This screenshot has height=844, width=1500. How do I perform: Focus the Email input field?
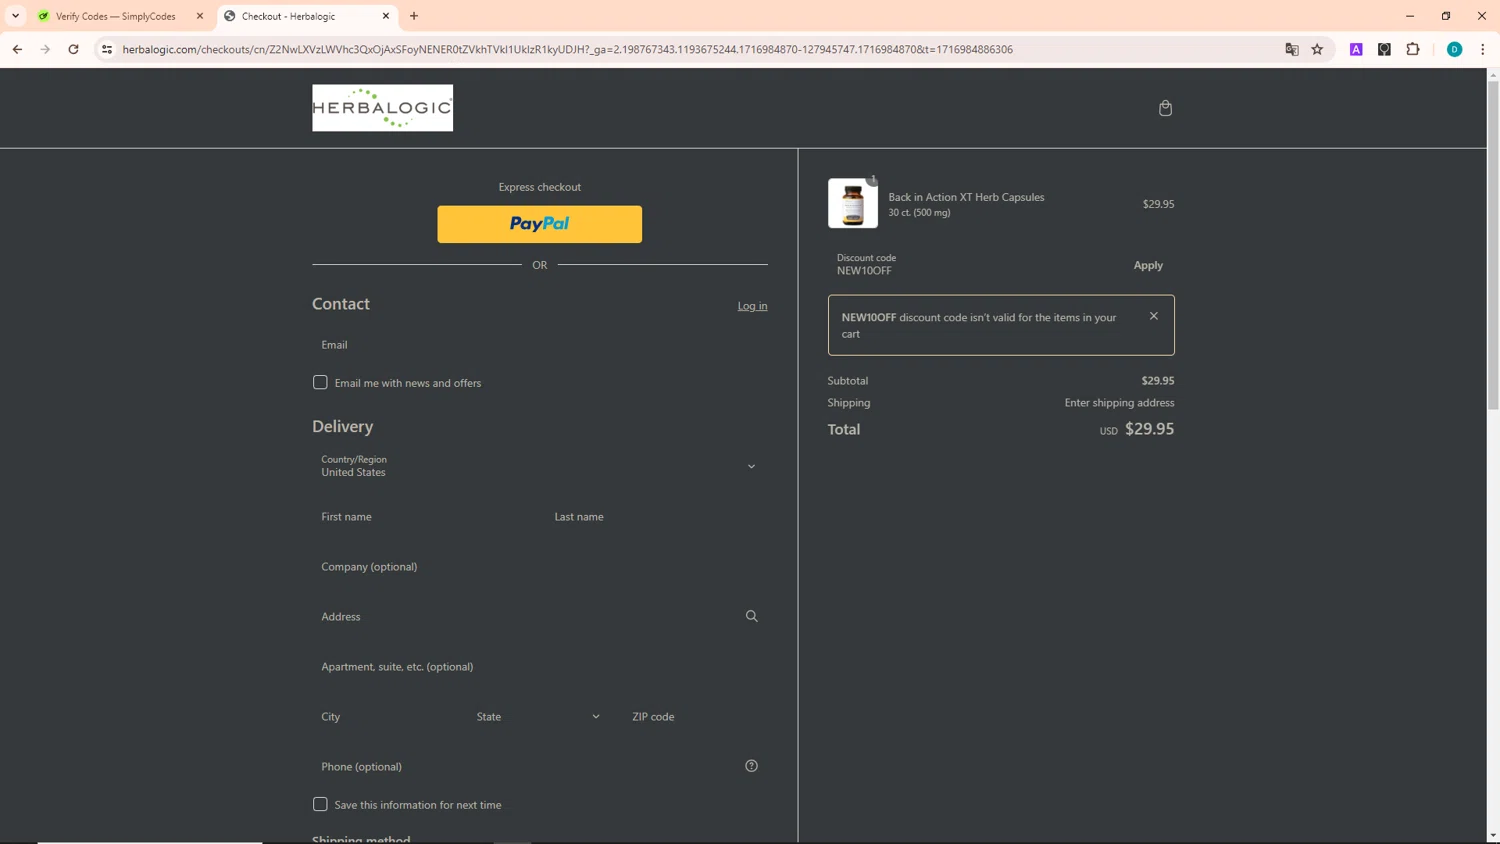coord(540,344)
